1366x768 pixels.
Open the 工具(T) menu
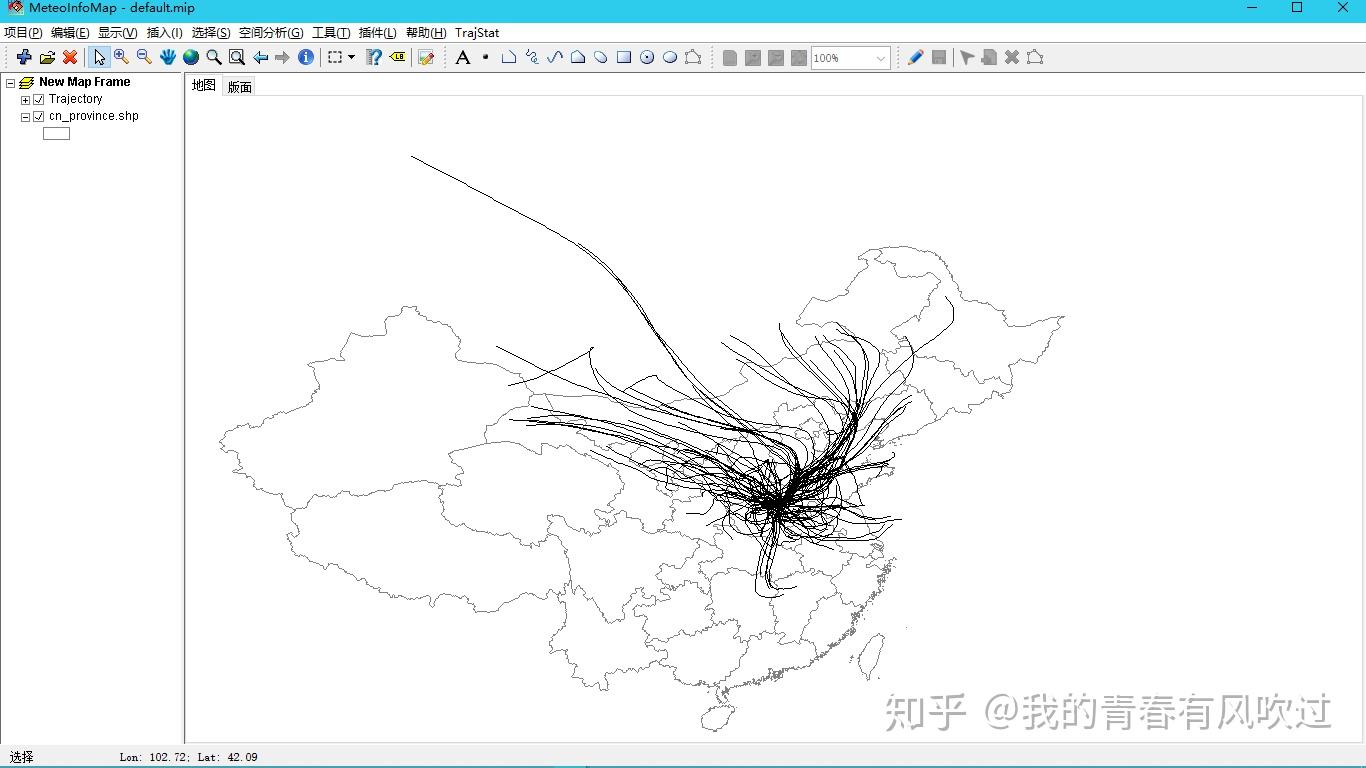point(331,33)
